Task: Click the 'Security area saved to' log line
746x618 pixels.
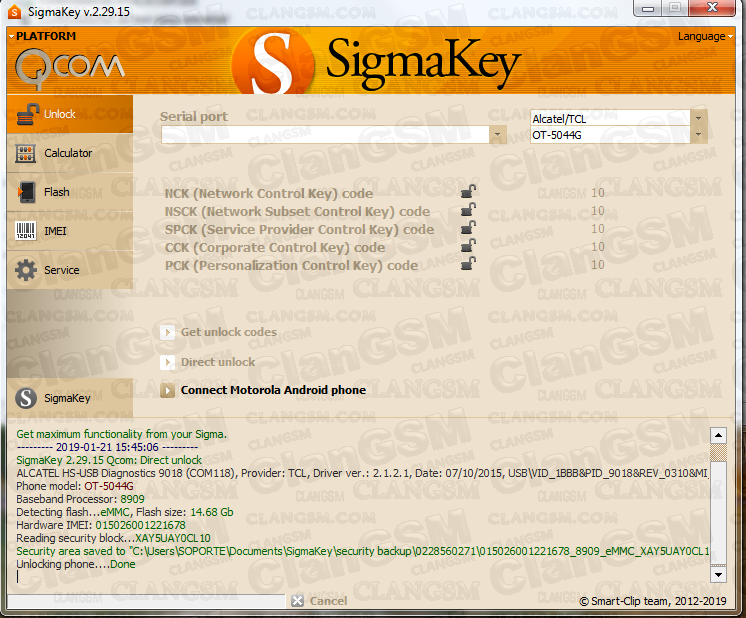Action: click(363, 551)
